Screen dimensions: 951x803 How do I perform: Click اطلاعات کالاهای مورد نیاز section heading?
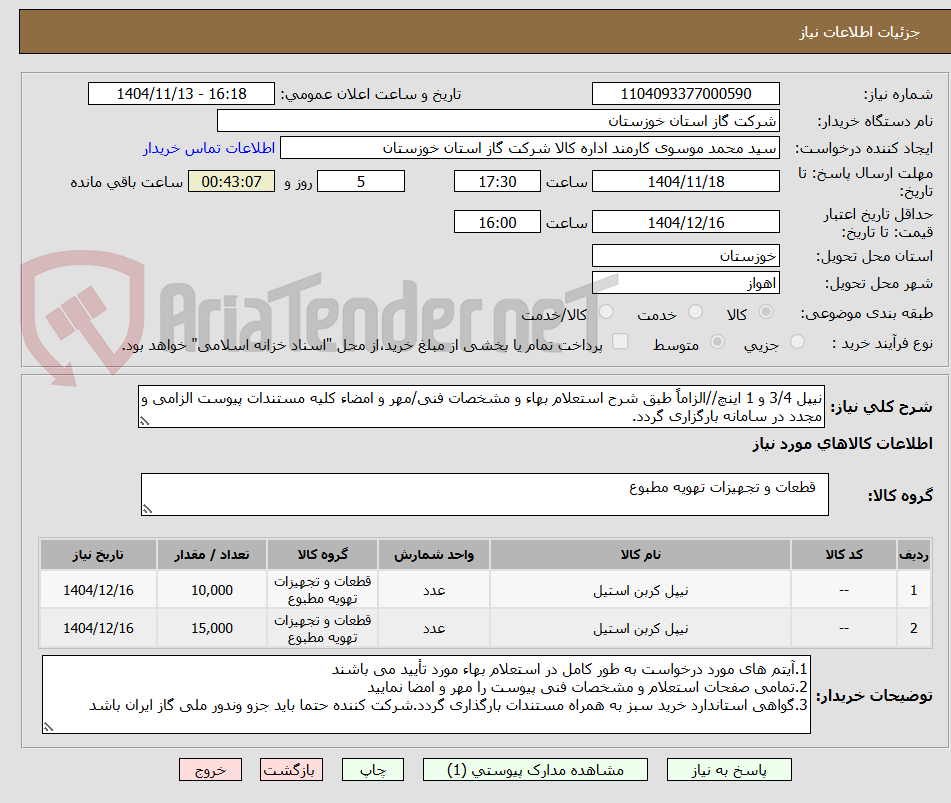pyautogui.click(x=842, y=444)
